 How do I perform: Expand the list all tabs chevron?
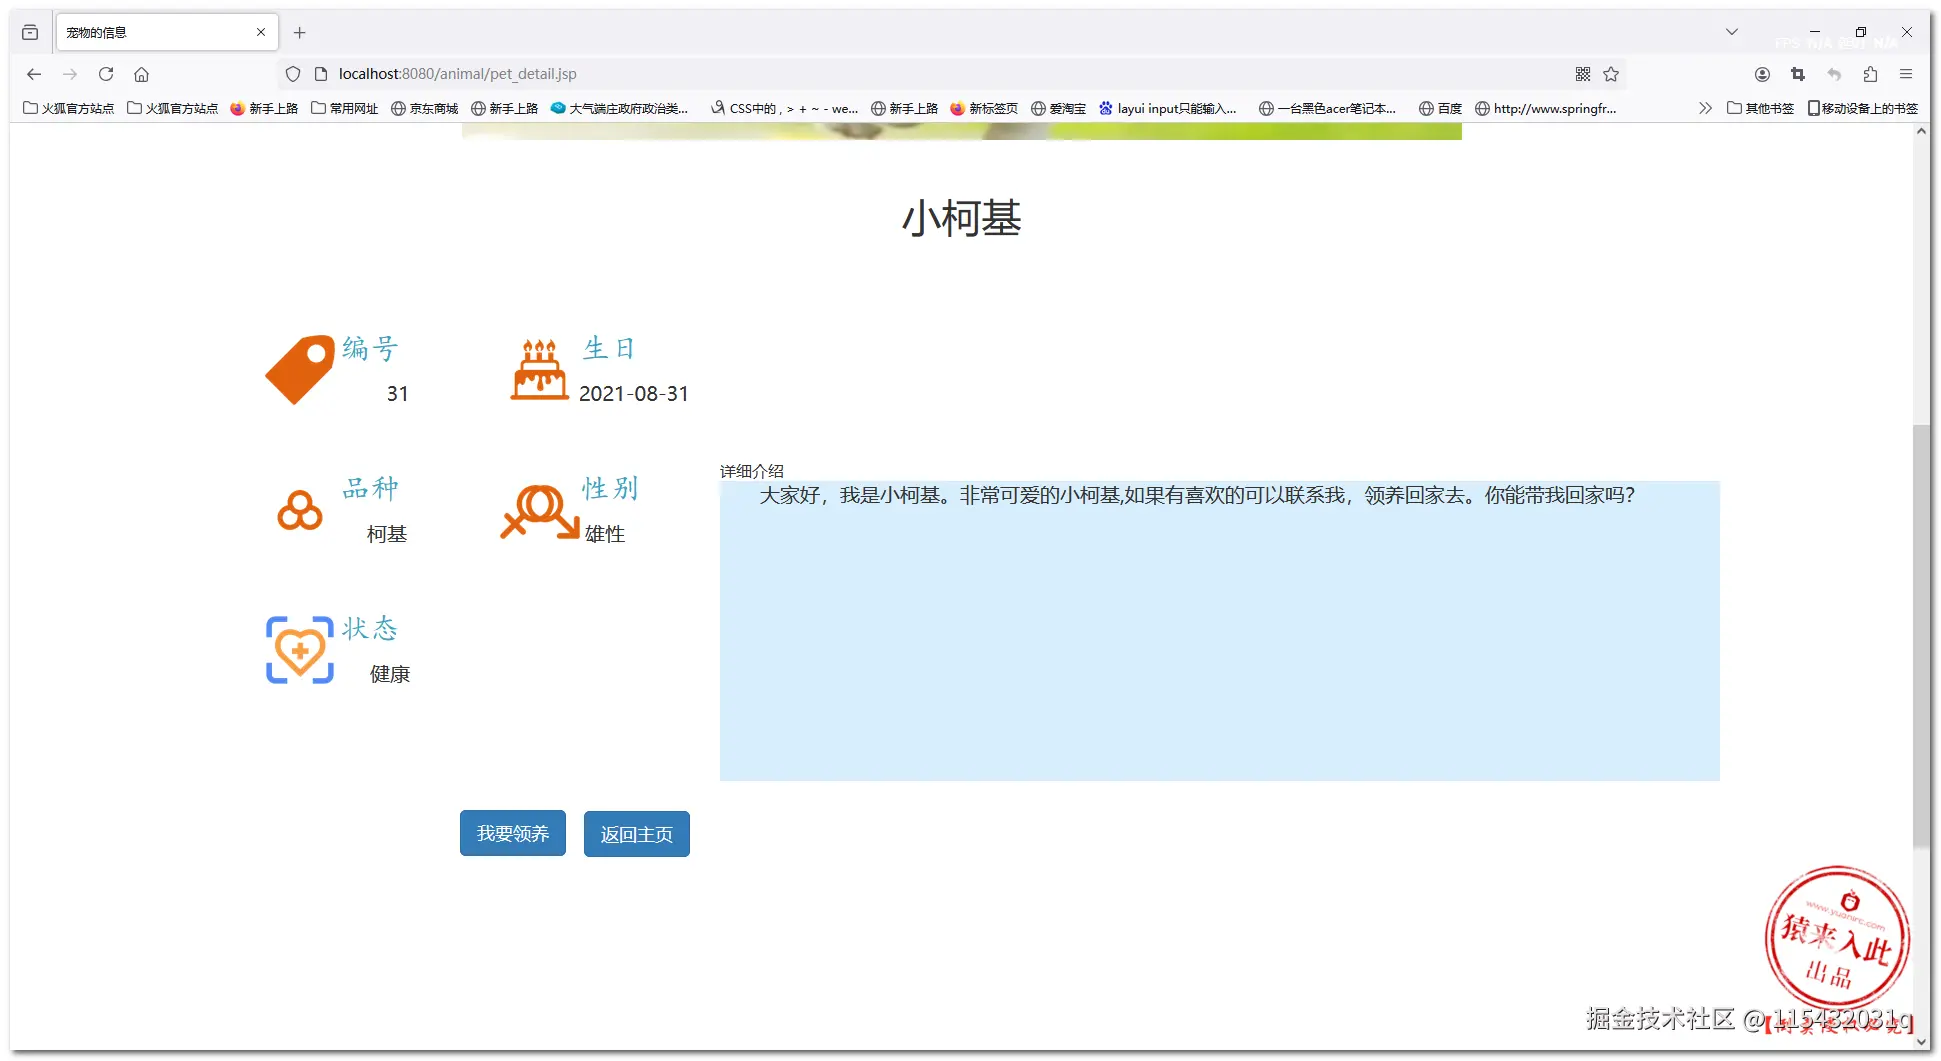pyautogui.click(x=1731, y=32)
